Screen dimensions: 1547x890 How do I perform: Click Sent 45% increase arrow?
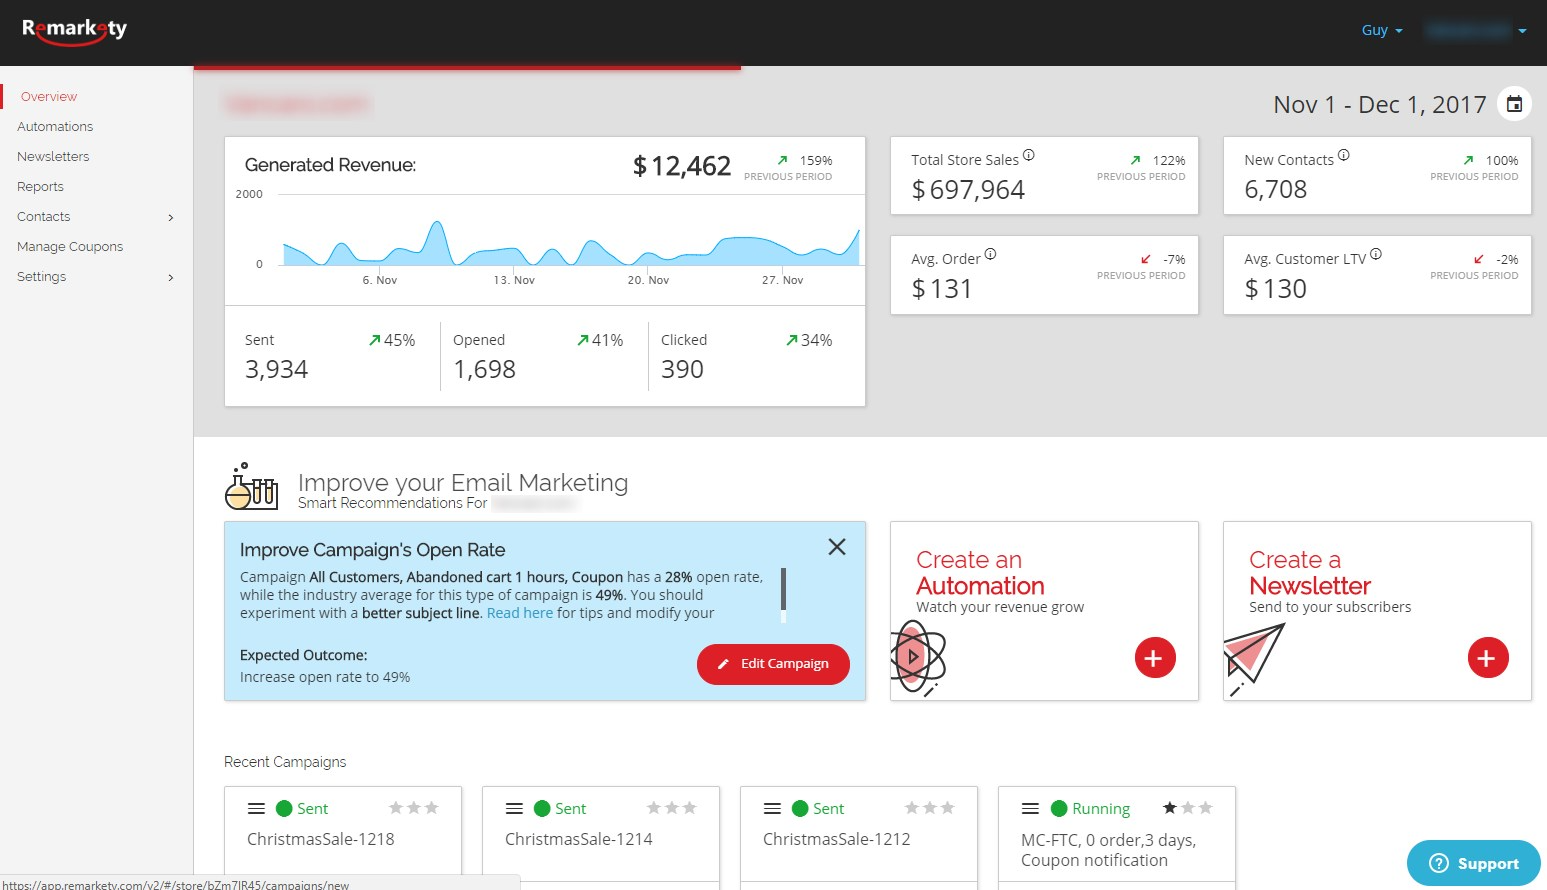(374, 340)
